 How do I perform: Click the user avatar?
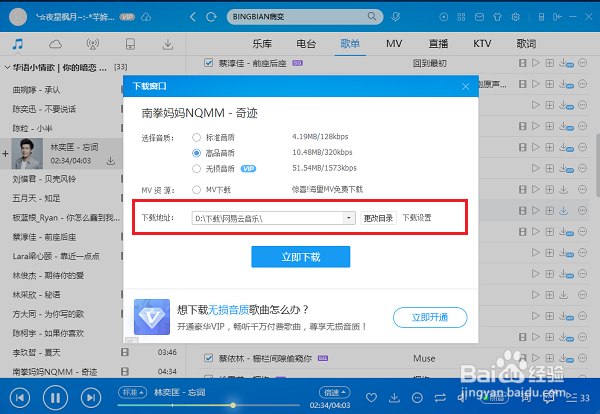18,17
